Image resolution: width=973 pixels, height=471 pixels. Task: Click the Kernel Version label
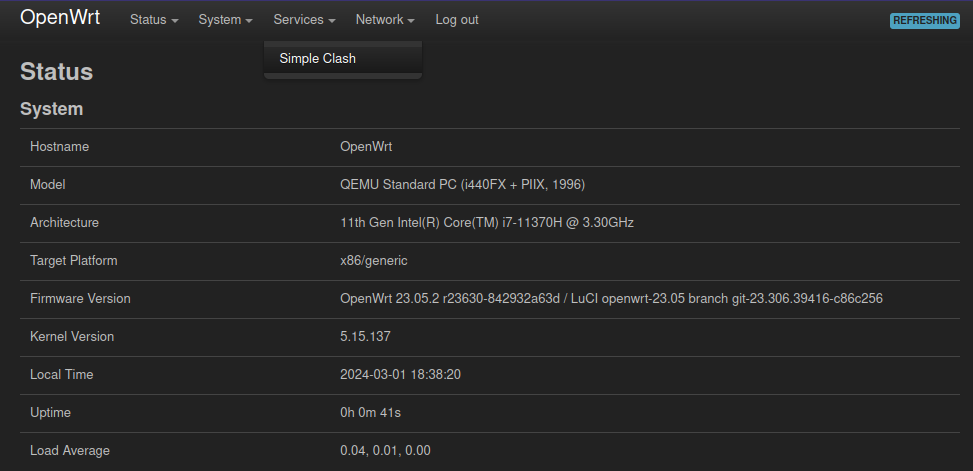72,337
